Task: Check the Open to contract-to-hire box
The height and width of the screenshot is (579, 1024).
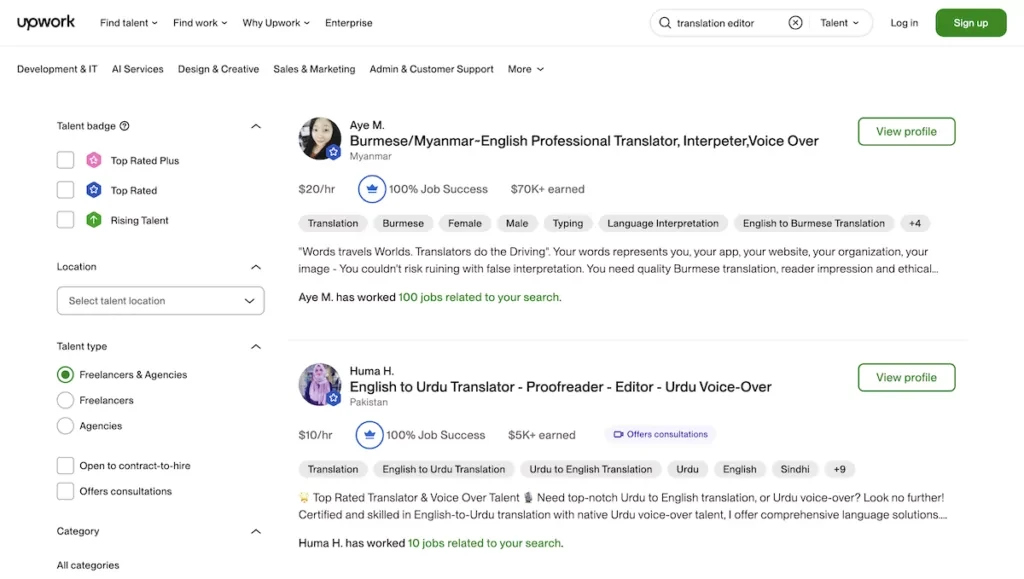Action: click(x=66, y=466)
